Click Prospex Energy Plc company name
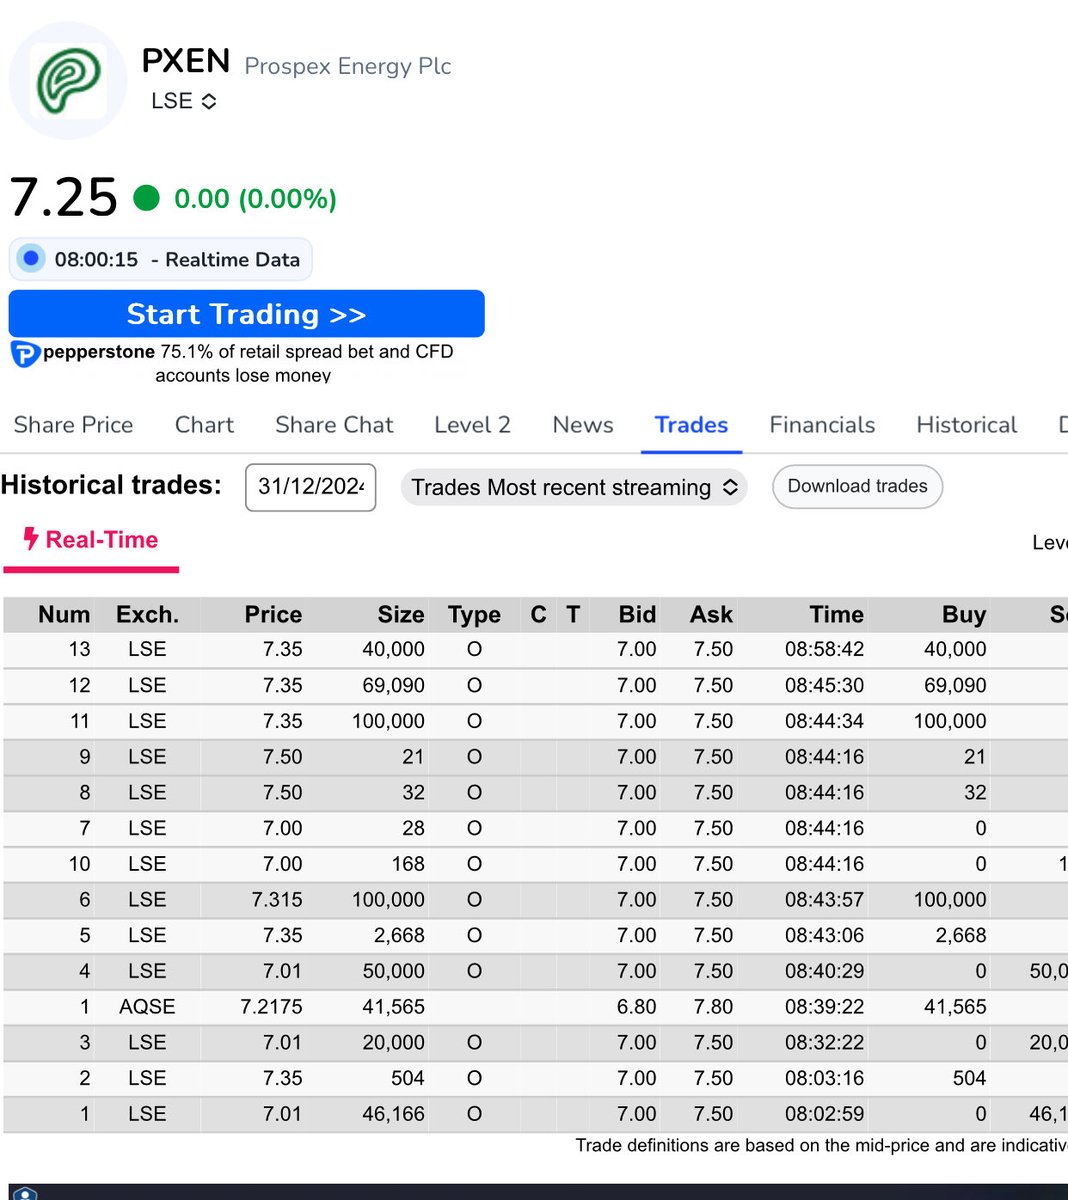This screenshot has width=1068, height=1200. tap(348, 67)
